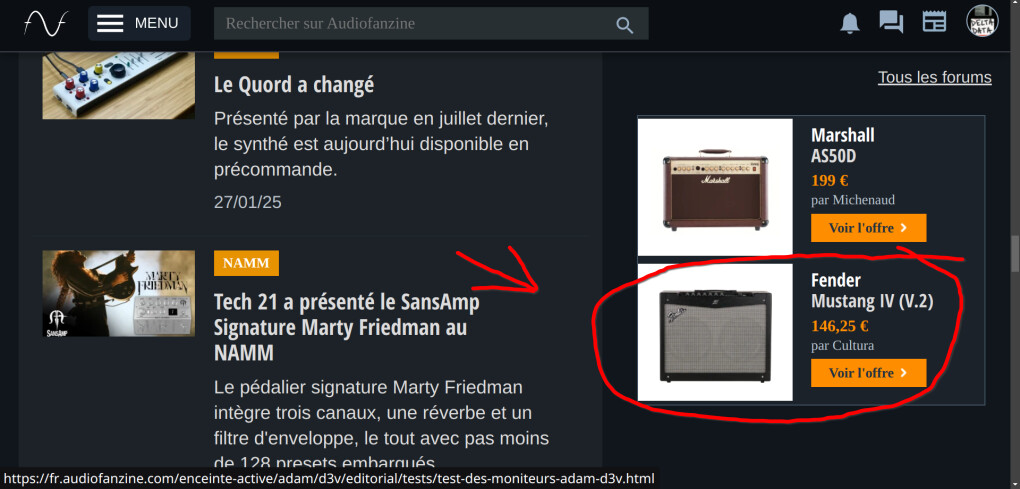
Task: Open the notifications bell icon
Action: point(850,23)
